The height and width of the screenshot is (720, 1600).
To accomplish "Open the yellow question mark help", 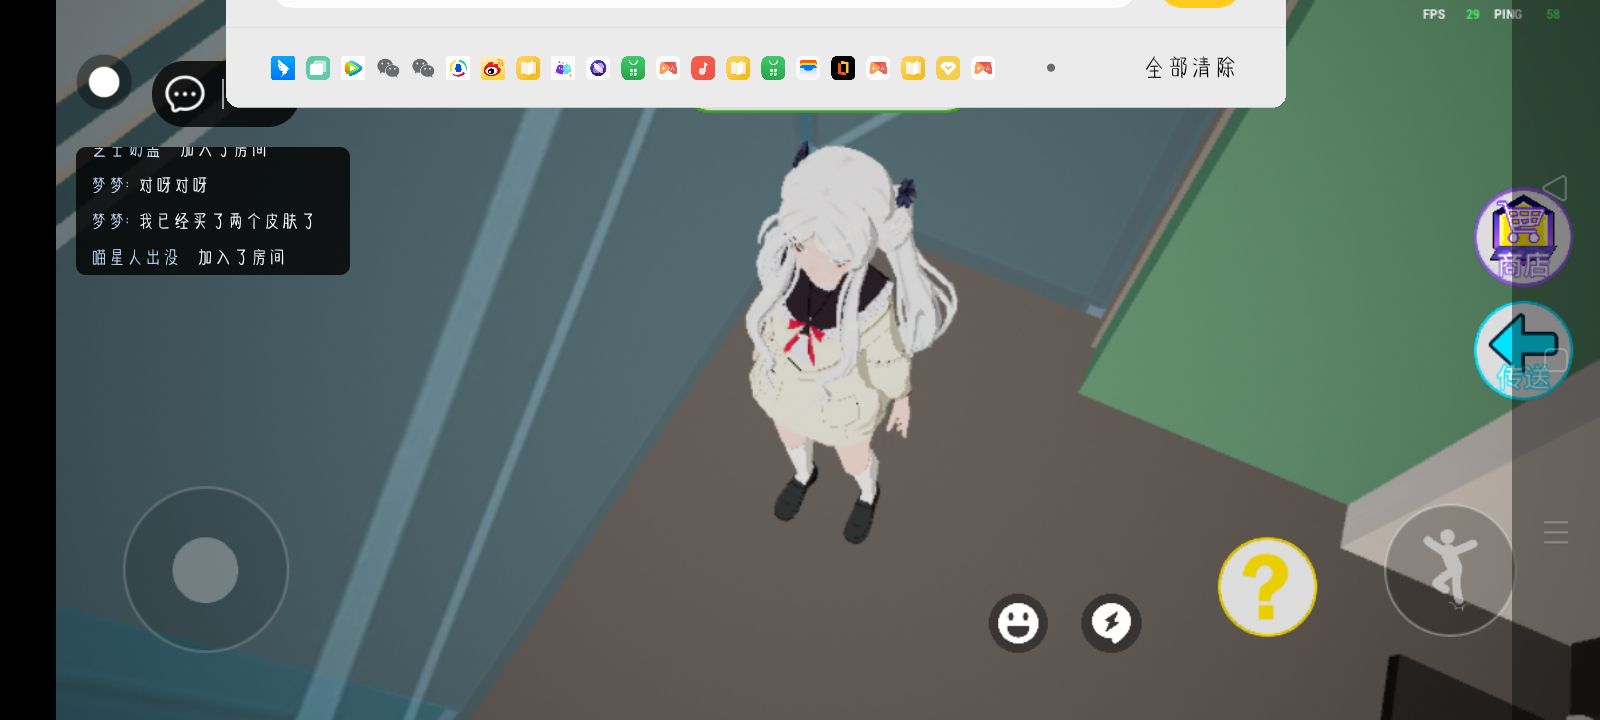I will click(x=1267, y=587).
